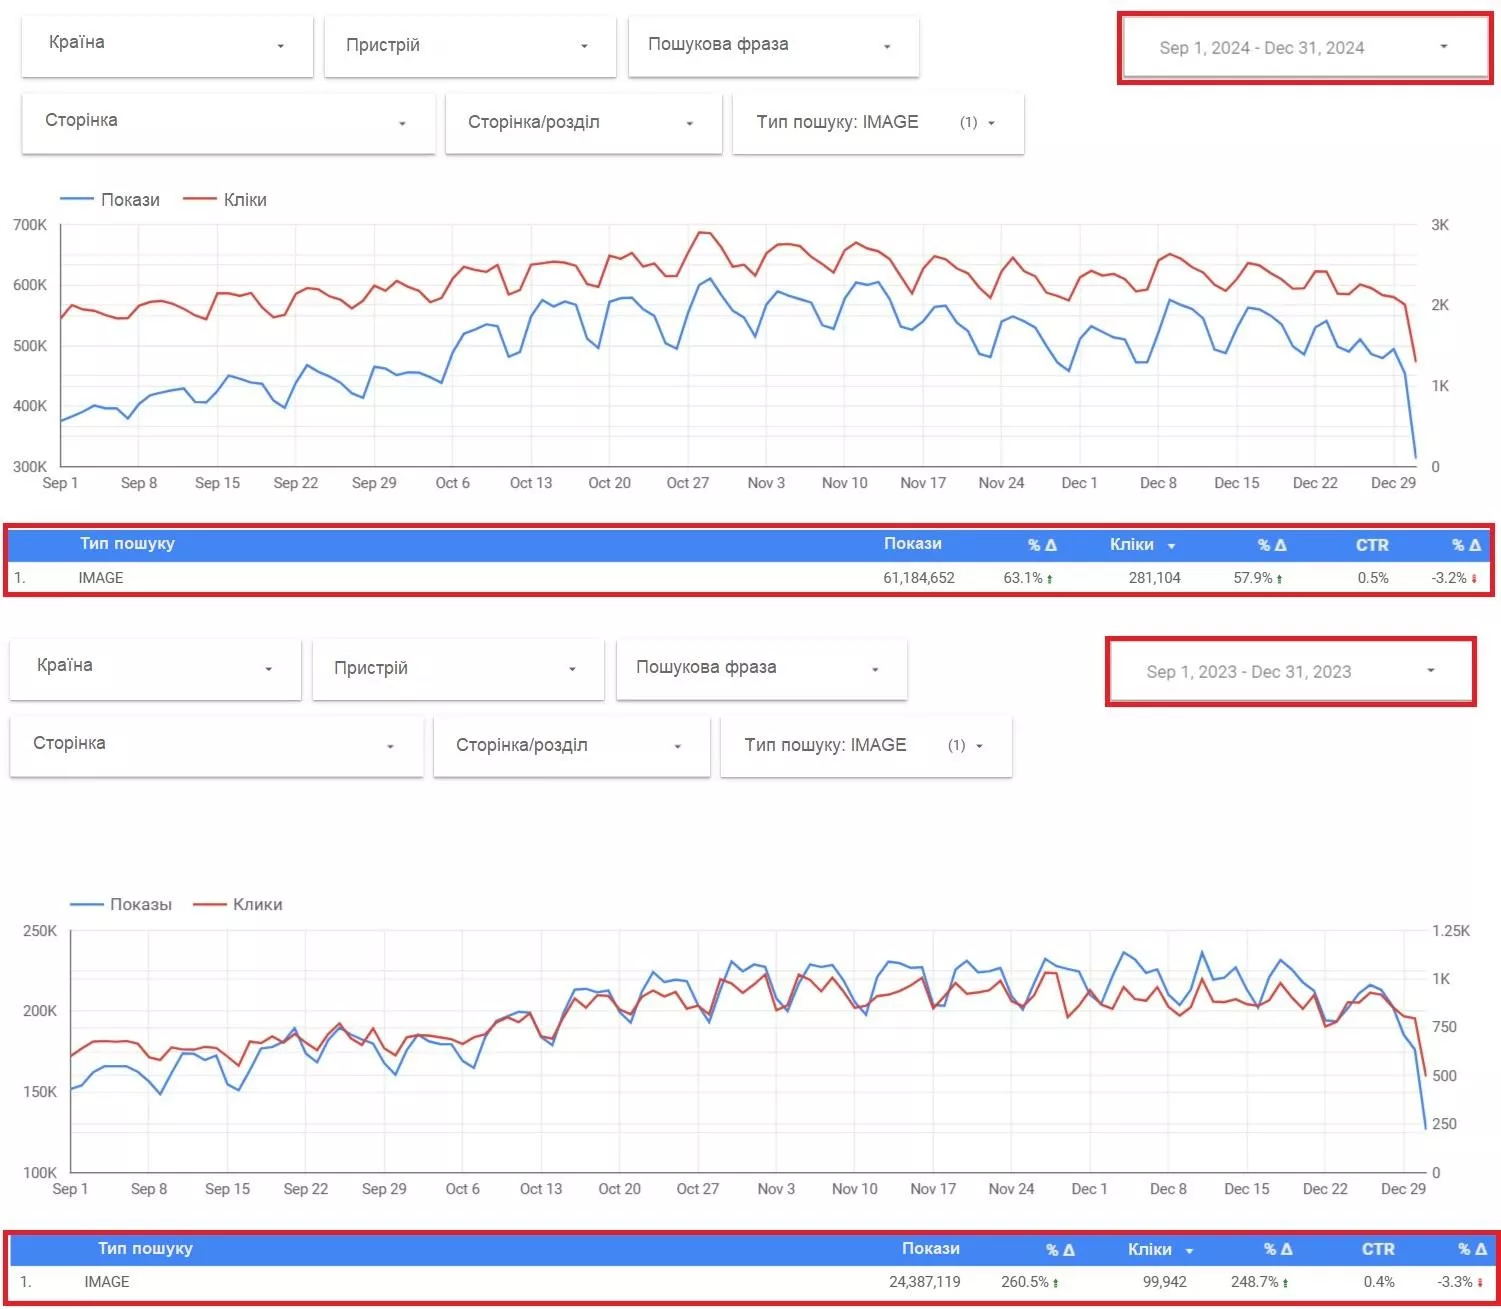Open the Країна filter in the 2023 report
Viewport: 1501px width, 1309px height.
(x=155, y=668)
